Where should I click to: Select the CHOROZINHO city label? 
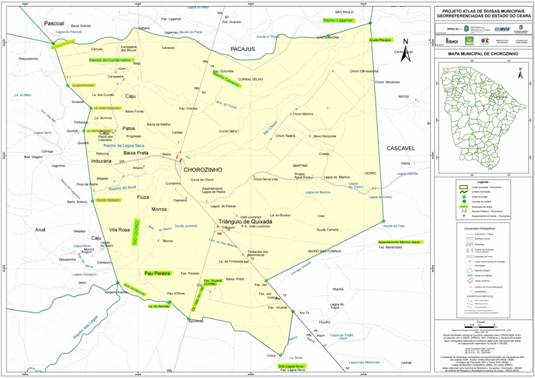[203, 170]
